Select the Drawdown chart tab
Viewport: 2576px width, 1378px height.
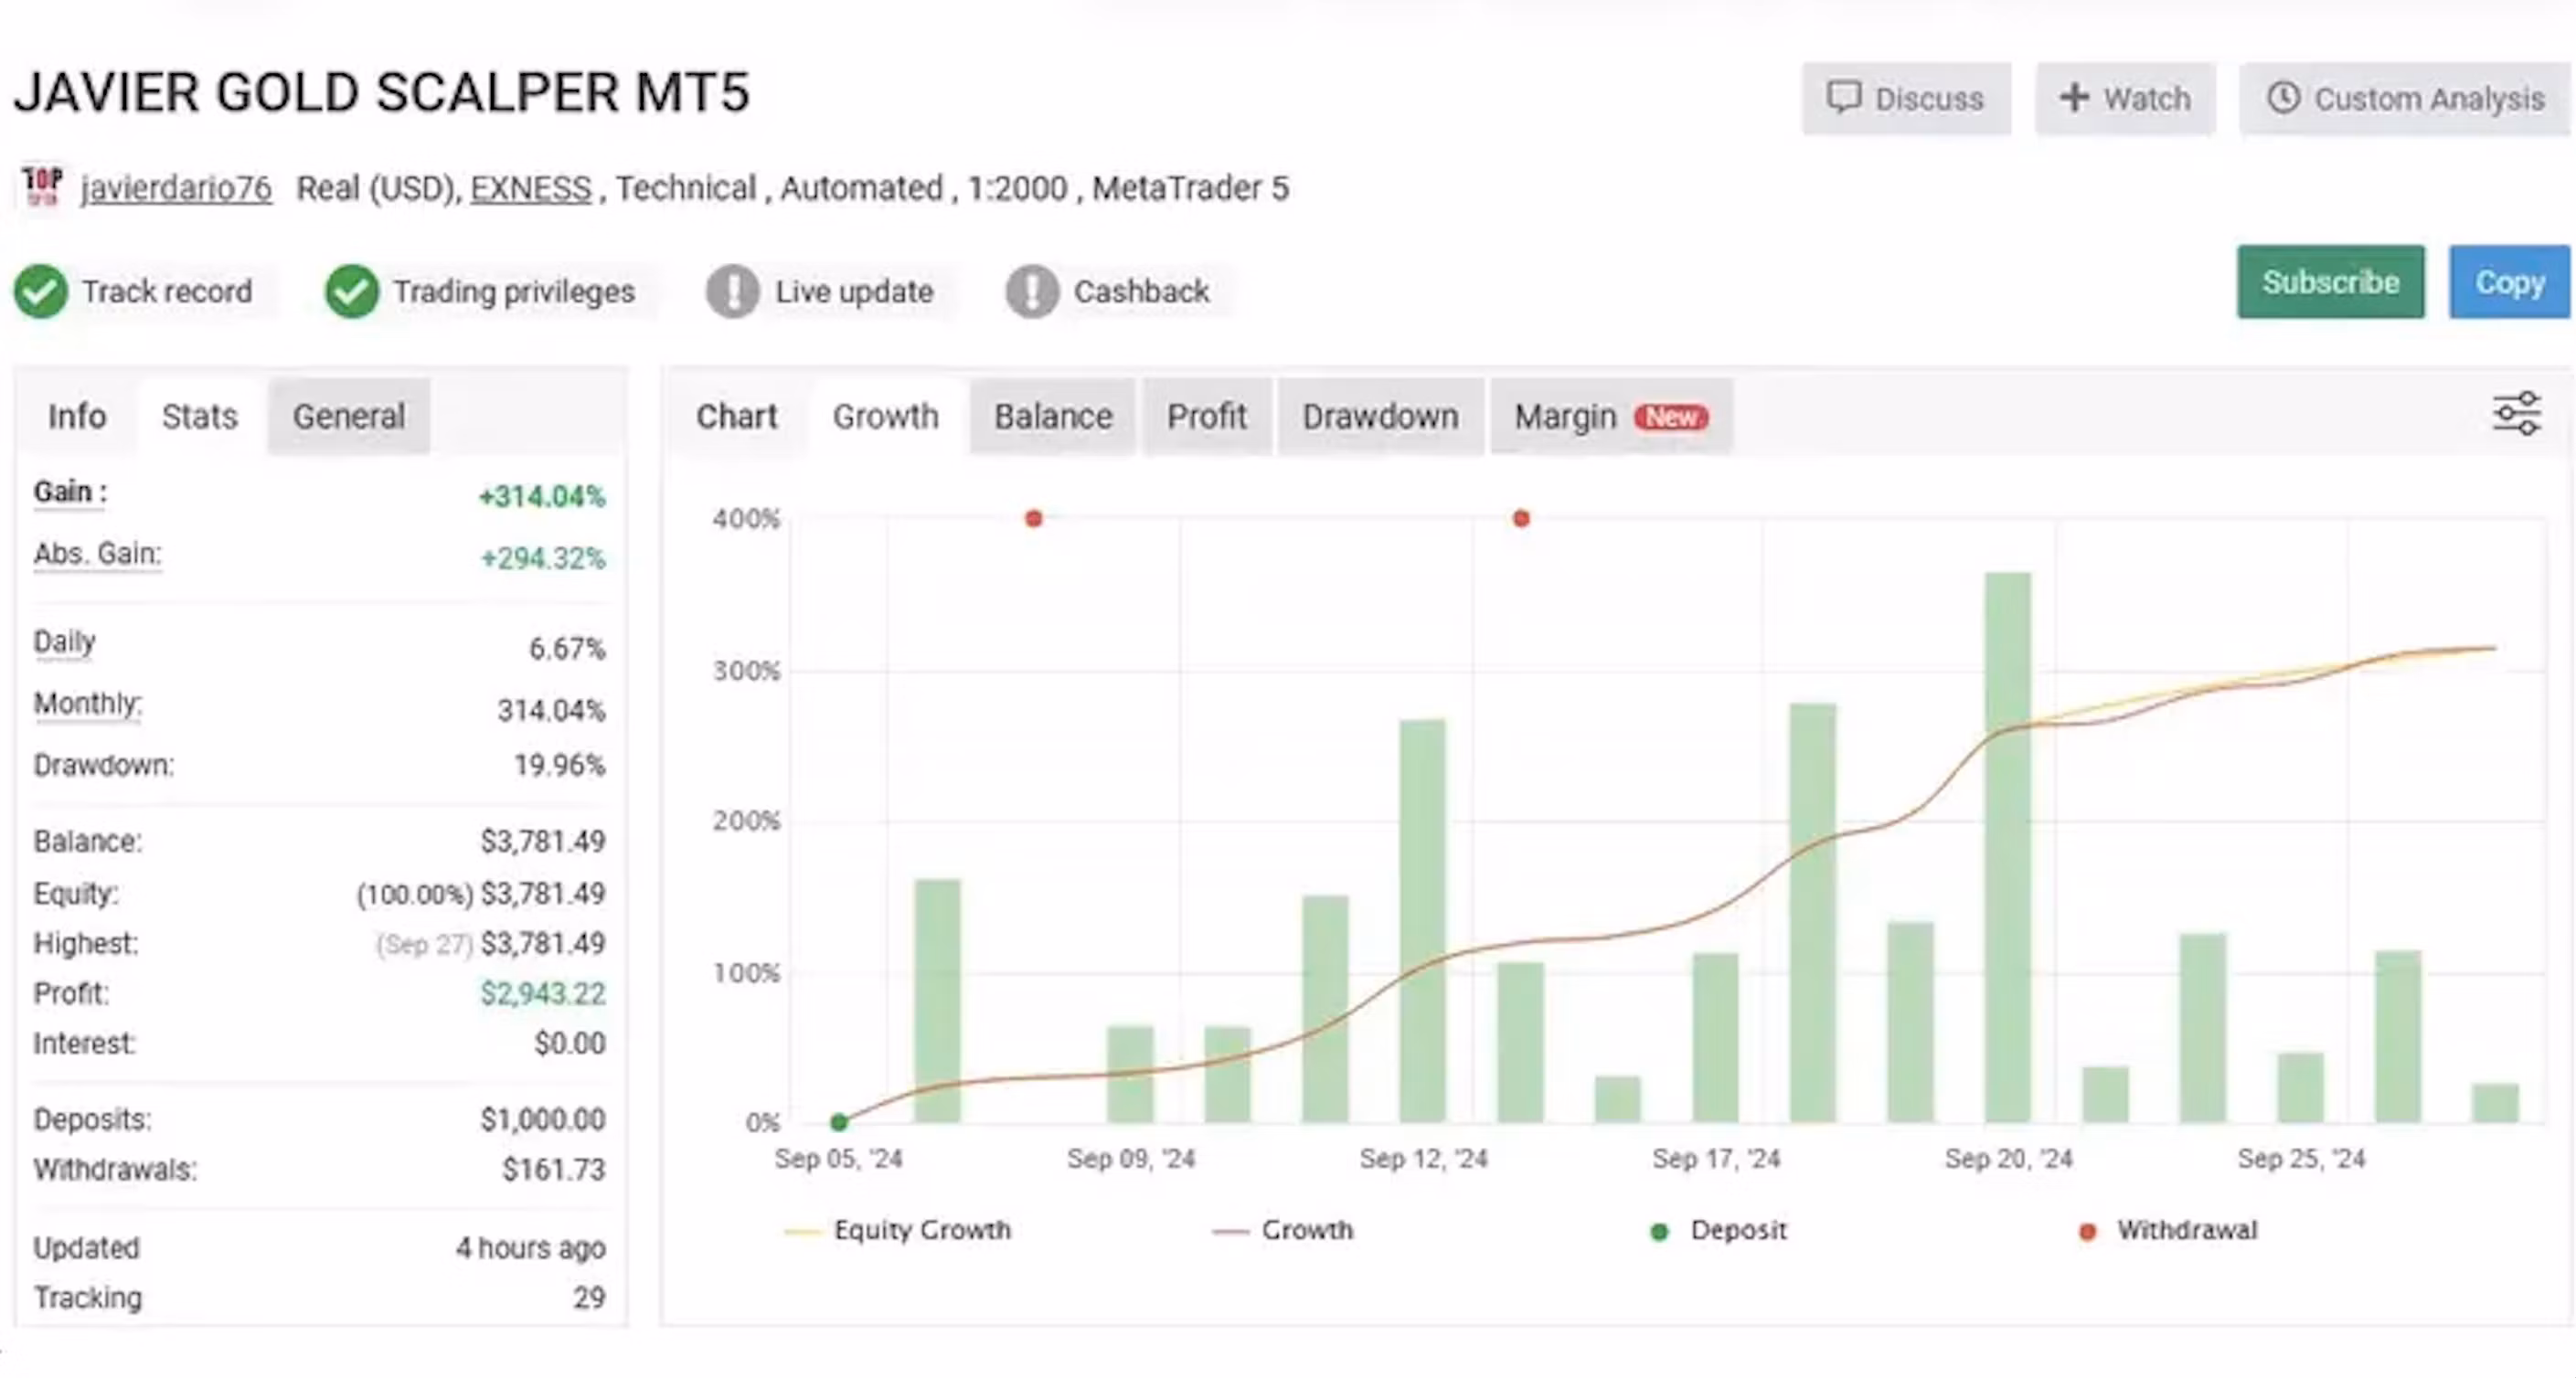pos(1380,416)
